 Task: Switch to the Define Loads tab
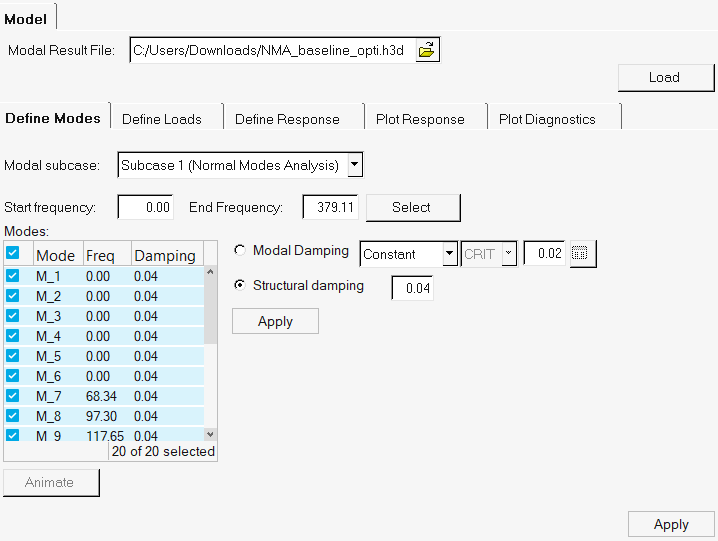coord(162,119)
